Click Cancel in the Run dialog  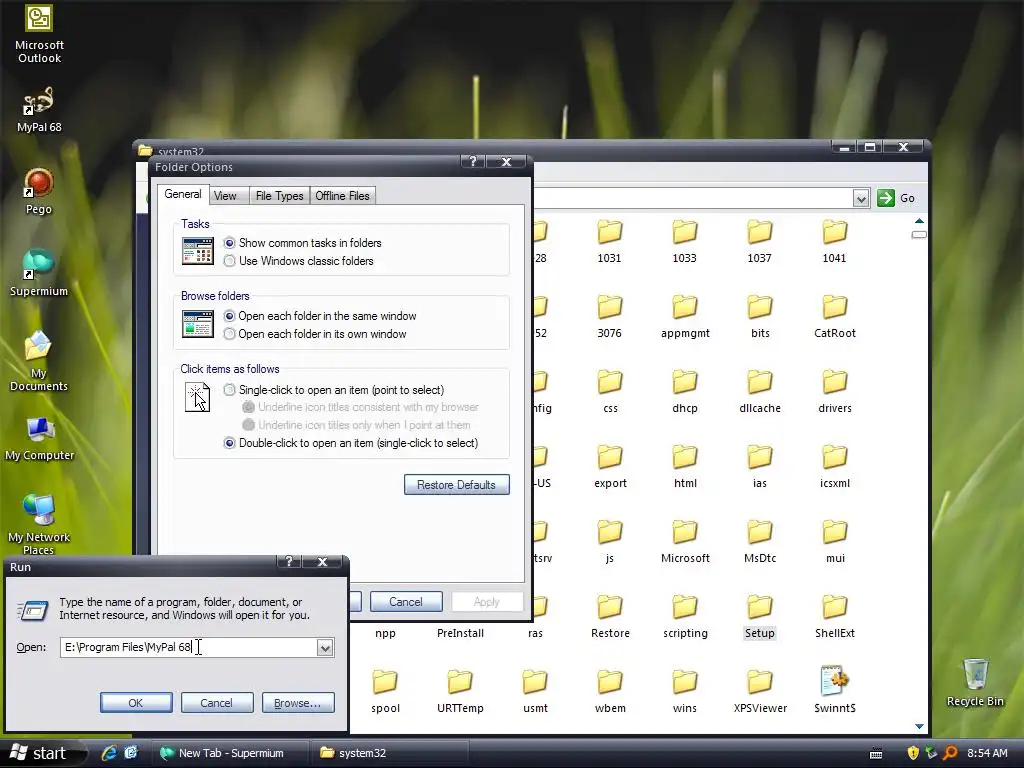[216, 703]
